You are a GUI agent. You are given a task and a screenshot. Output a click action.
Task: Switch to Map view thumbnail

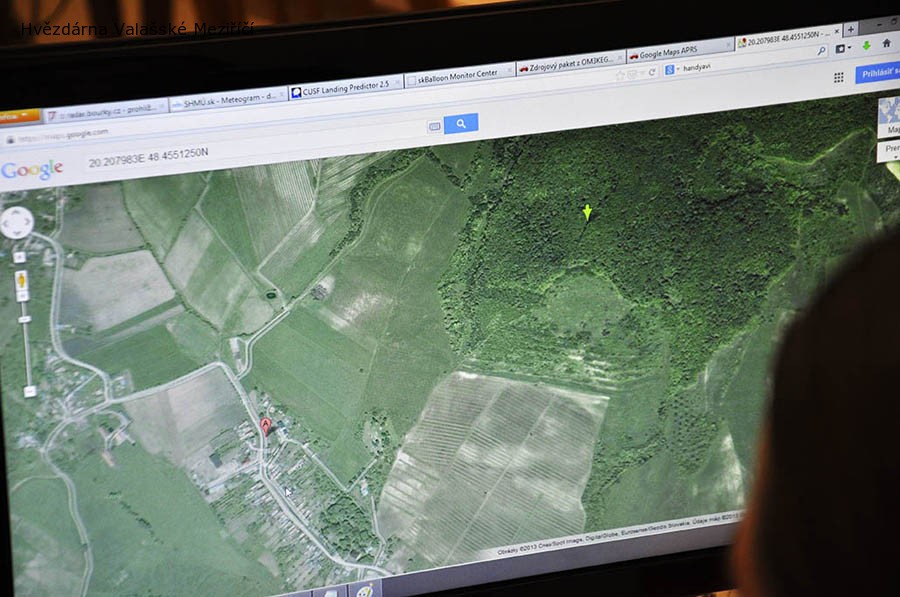tap(889, 117)
